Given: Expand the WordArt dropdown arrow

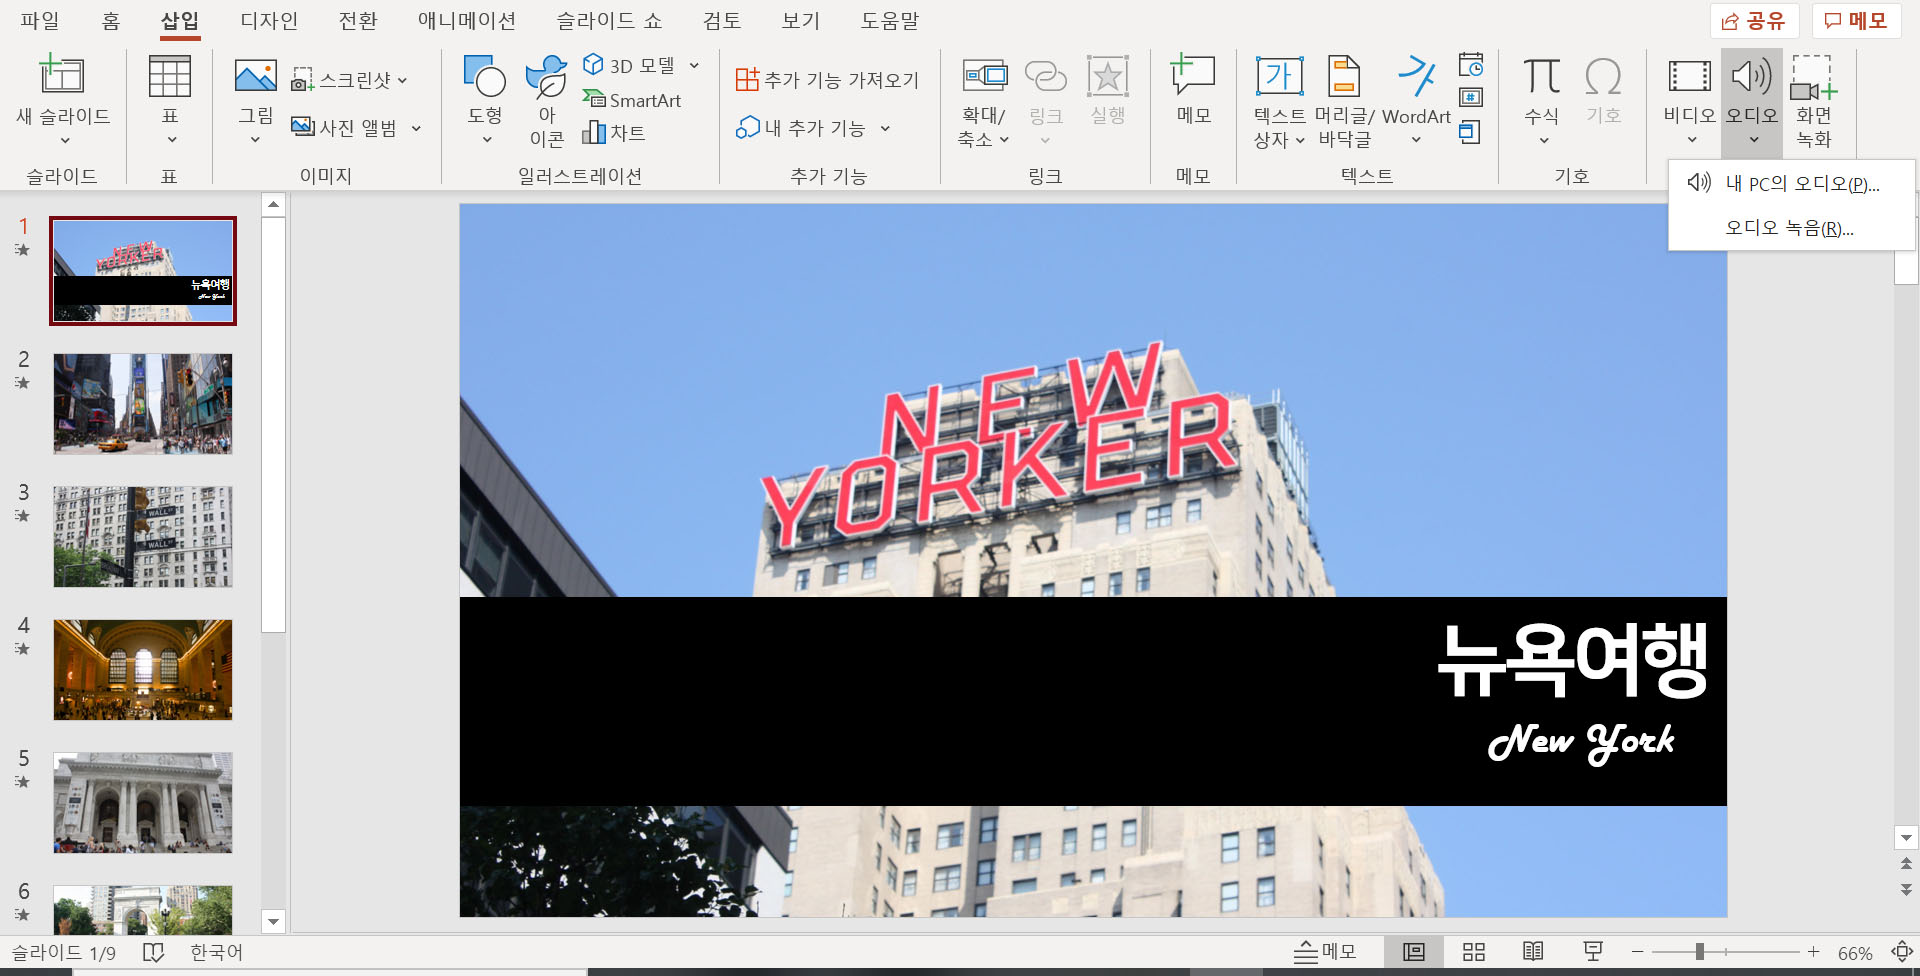Looking at the screenshot, I should (1416, 140).
